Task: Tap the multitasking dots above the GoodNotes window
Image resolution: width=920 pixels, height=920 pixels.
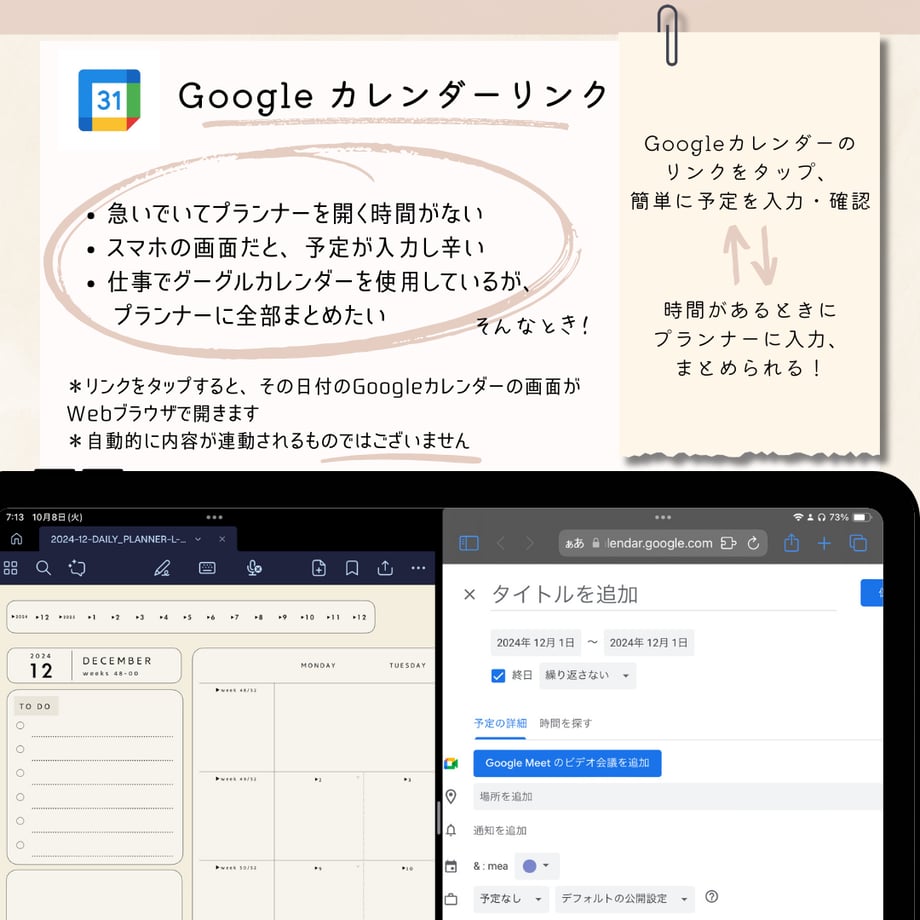Action: 214,517
